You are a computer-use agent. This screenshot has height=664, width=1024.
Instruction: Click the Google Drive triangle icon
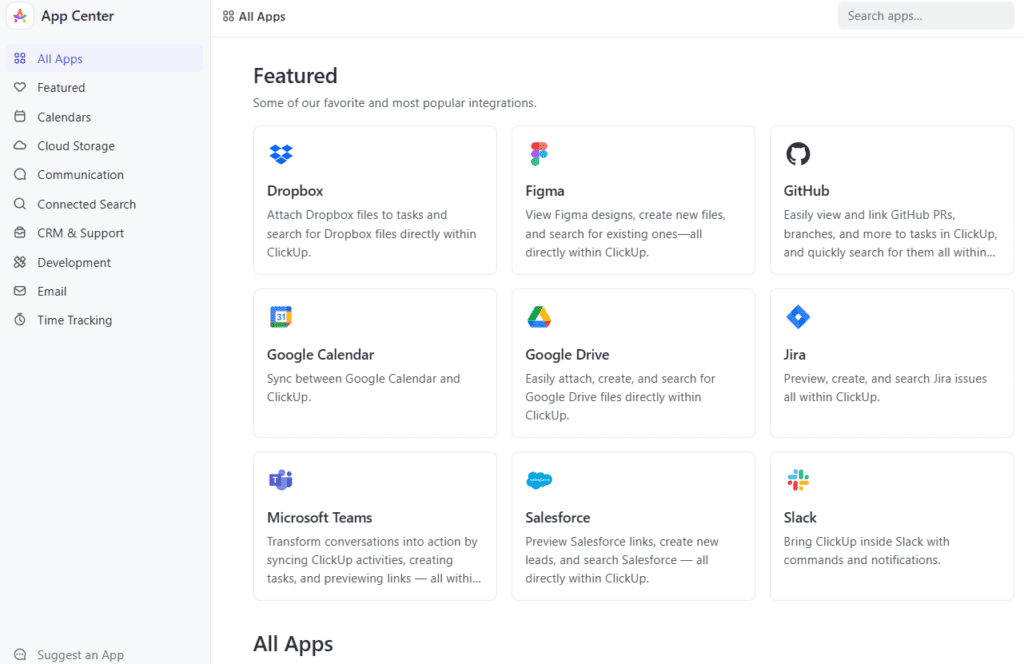[539, 317]
